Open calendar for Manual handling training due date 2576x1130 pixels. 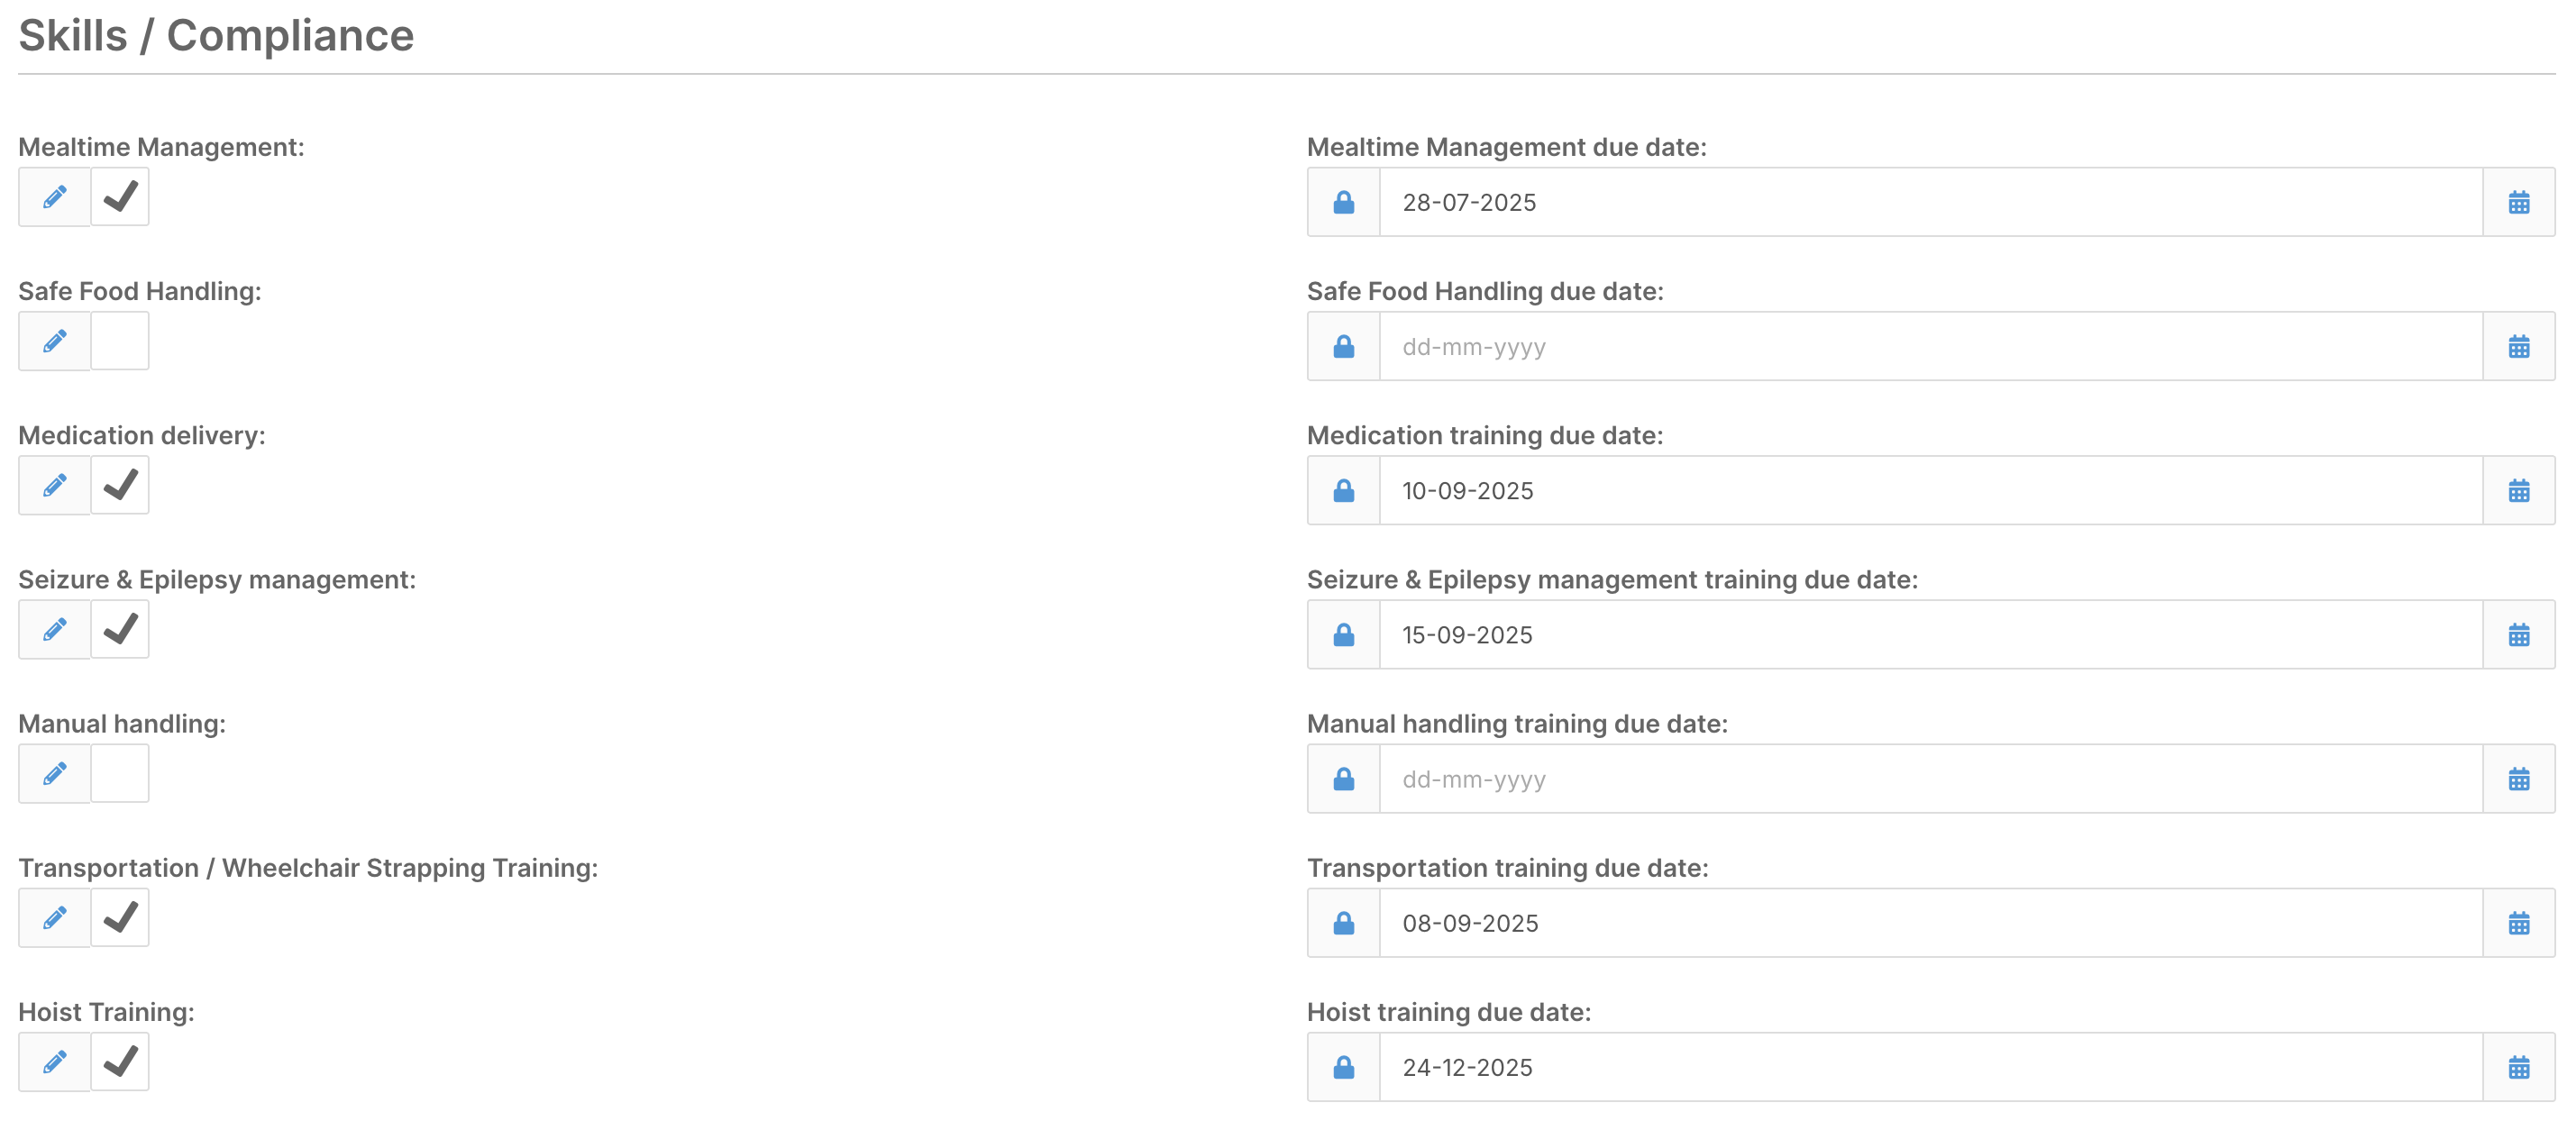(x=2518, y=778)
